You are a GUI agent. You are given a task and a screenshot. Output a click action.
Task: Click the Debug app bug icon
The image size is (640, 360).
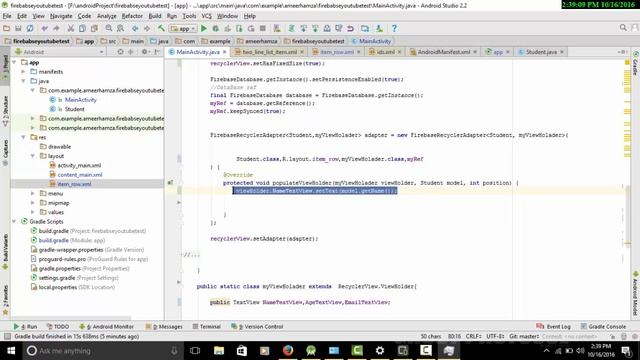216,29
